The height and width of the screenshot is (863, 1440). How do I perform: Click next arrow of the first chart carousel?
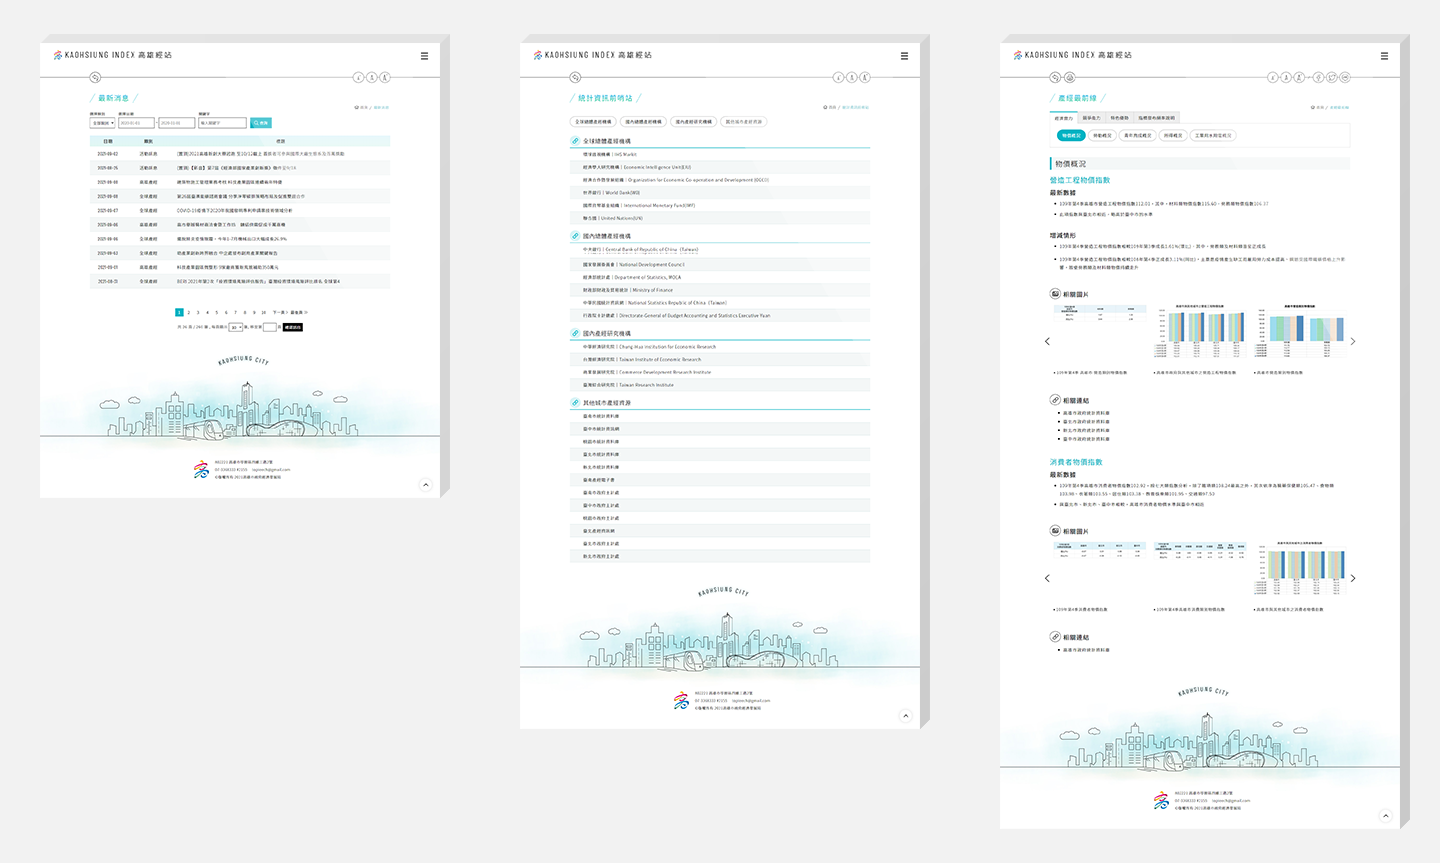click(1353, 342)
